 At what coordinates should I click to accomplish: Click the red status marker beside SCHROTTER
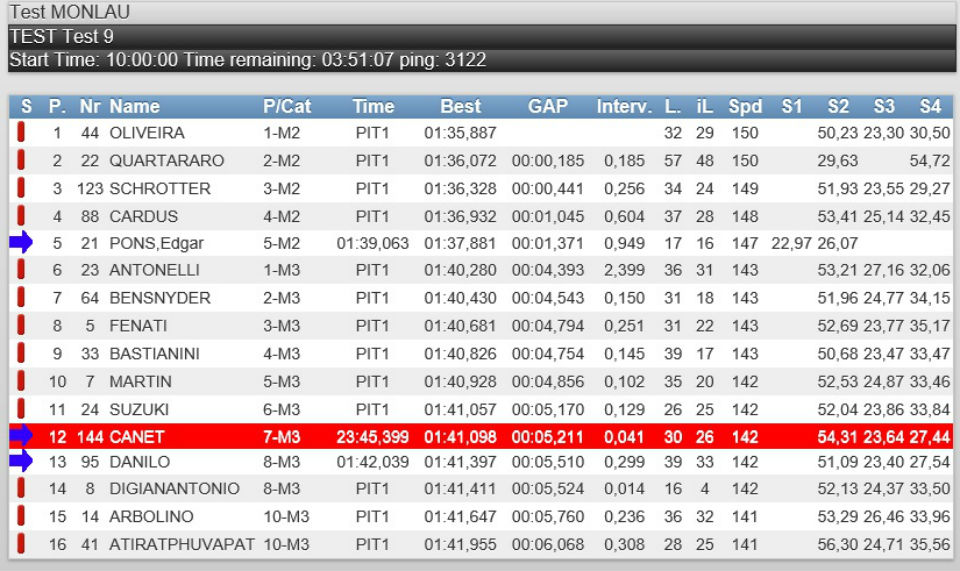click(x=21, y=188)
